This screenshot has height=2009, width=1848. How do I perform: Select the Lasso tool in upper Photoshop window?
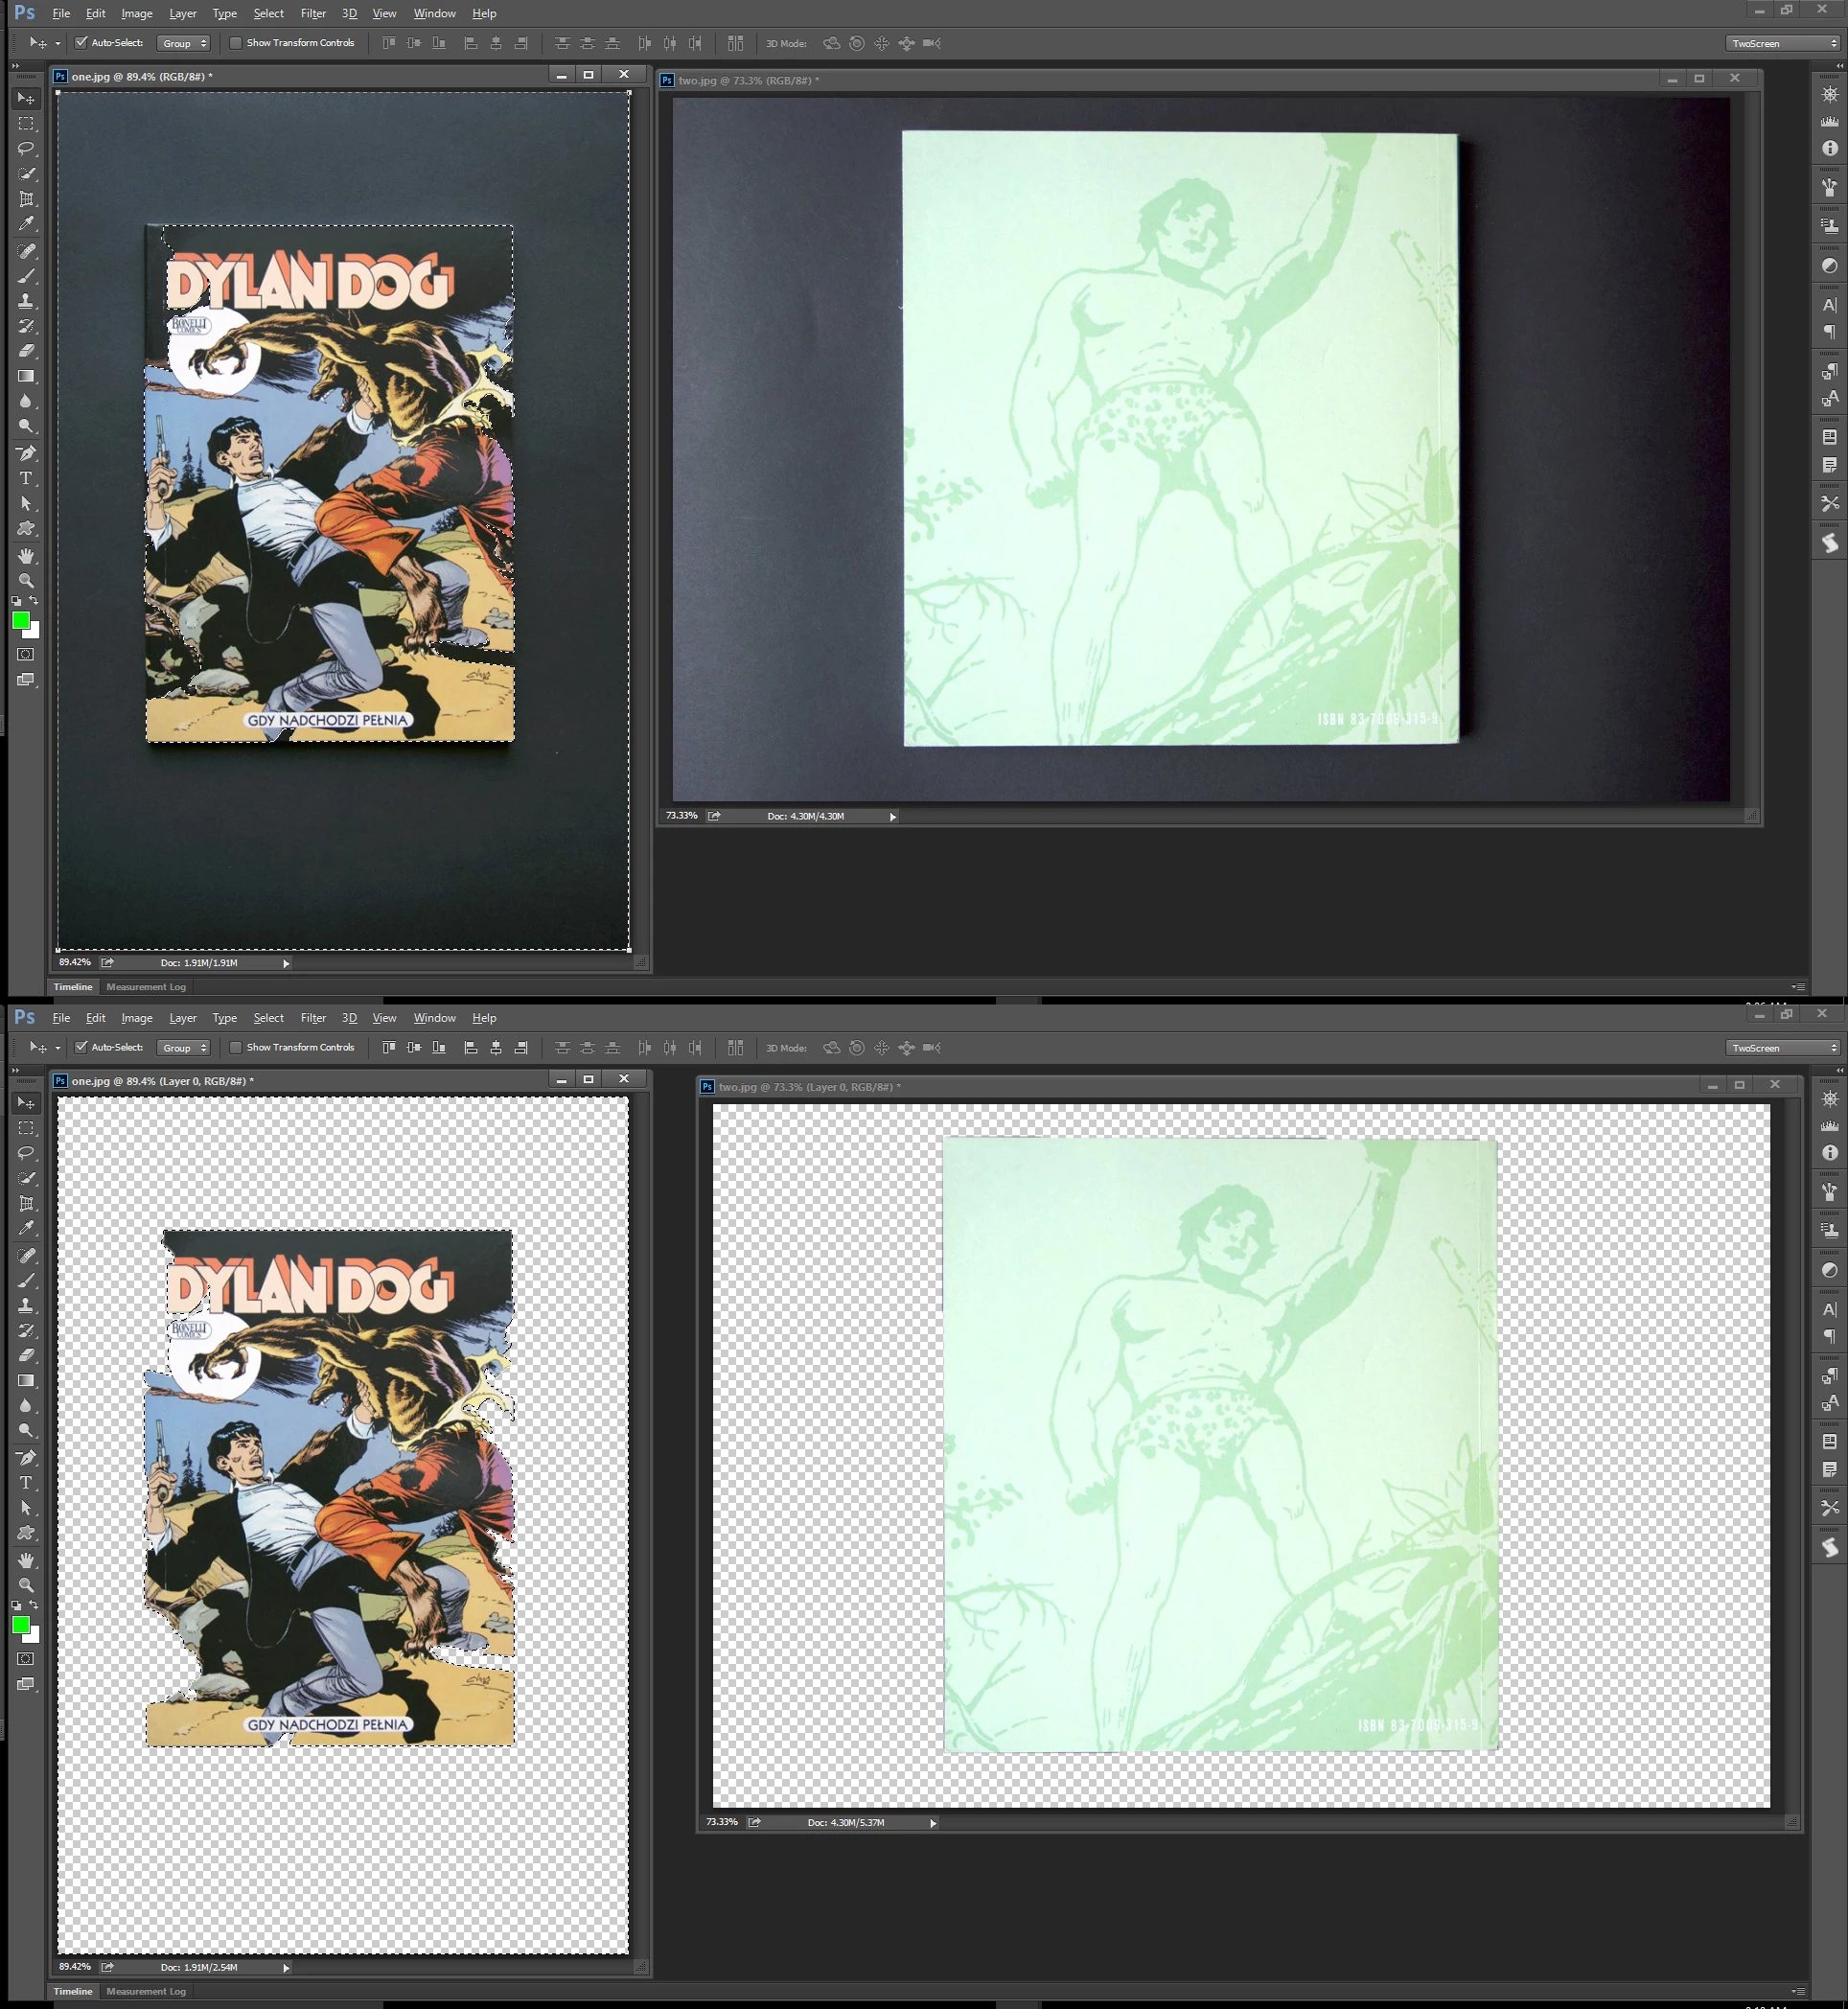(x=26, y=149)
